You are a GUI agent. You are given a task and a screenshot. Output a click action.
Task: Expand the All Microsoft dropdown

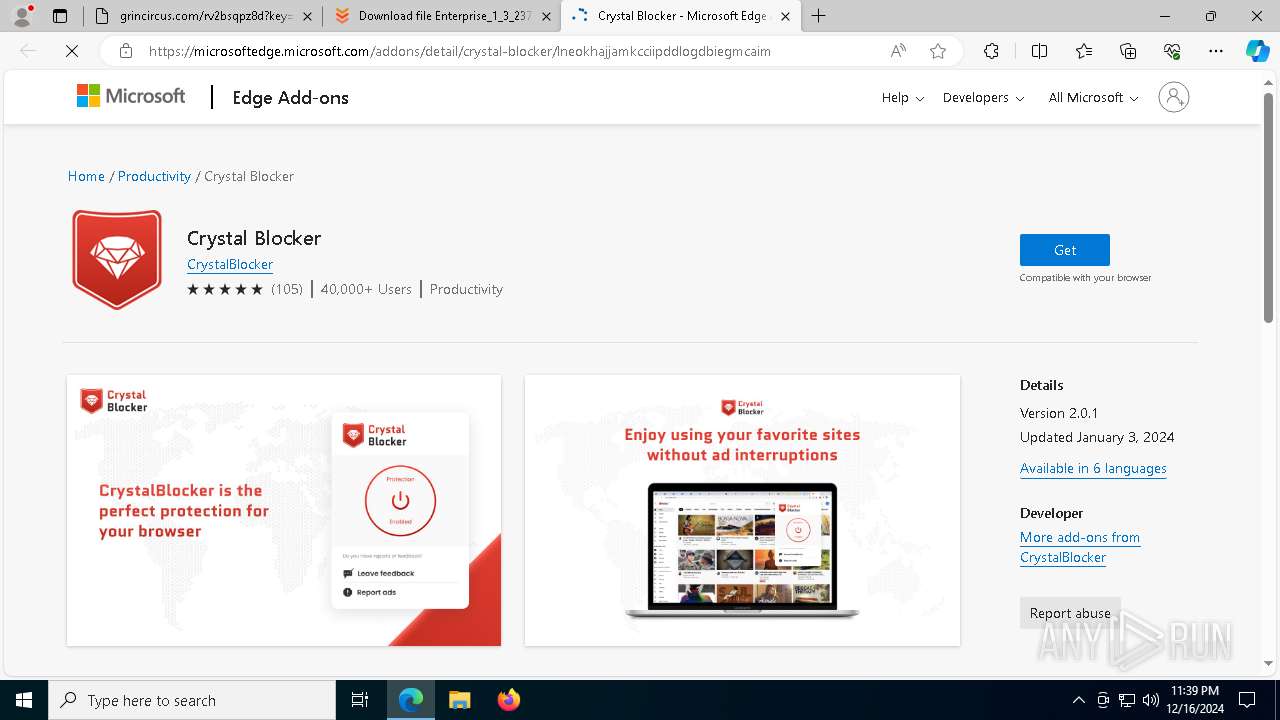pyautogui.click(x=1093, y=97)
